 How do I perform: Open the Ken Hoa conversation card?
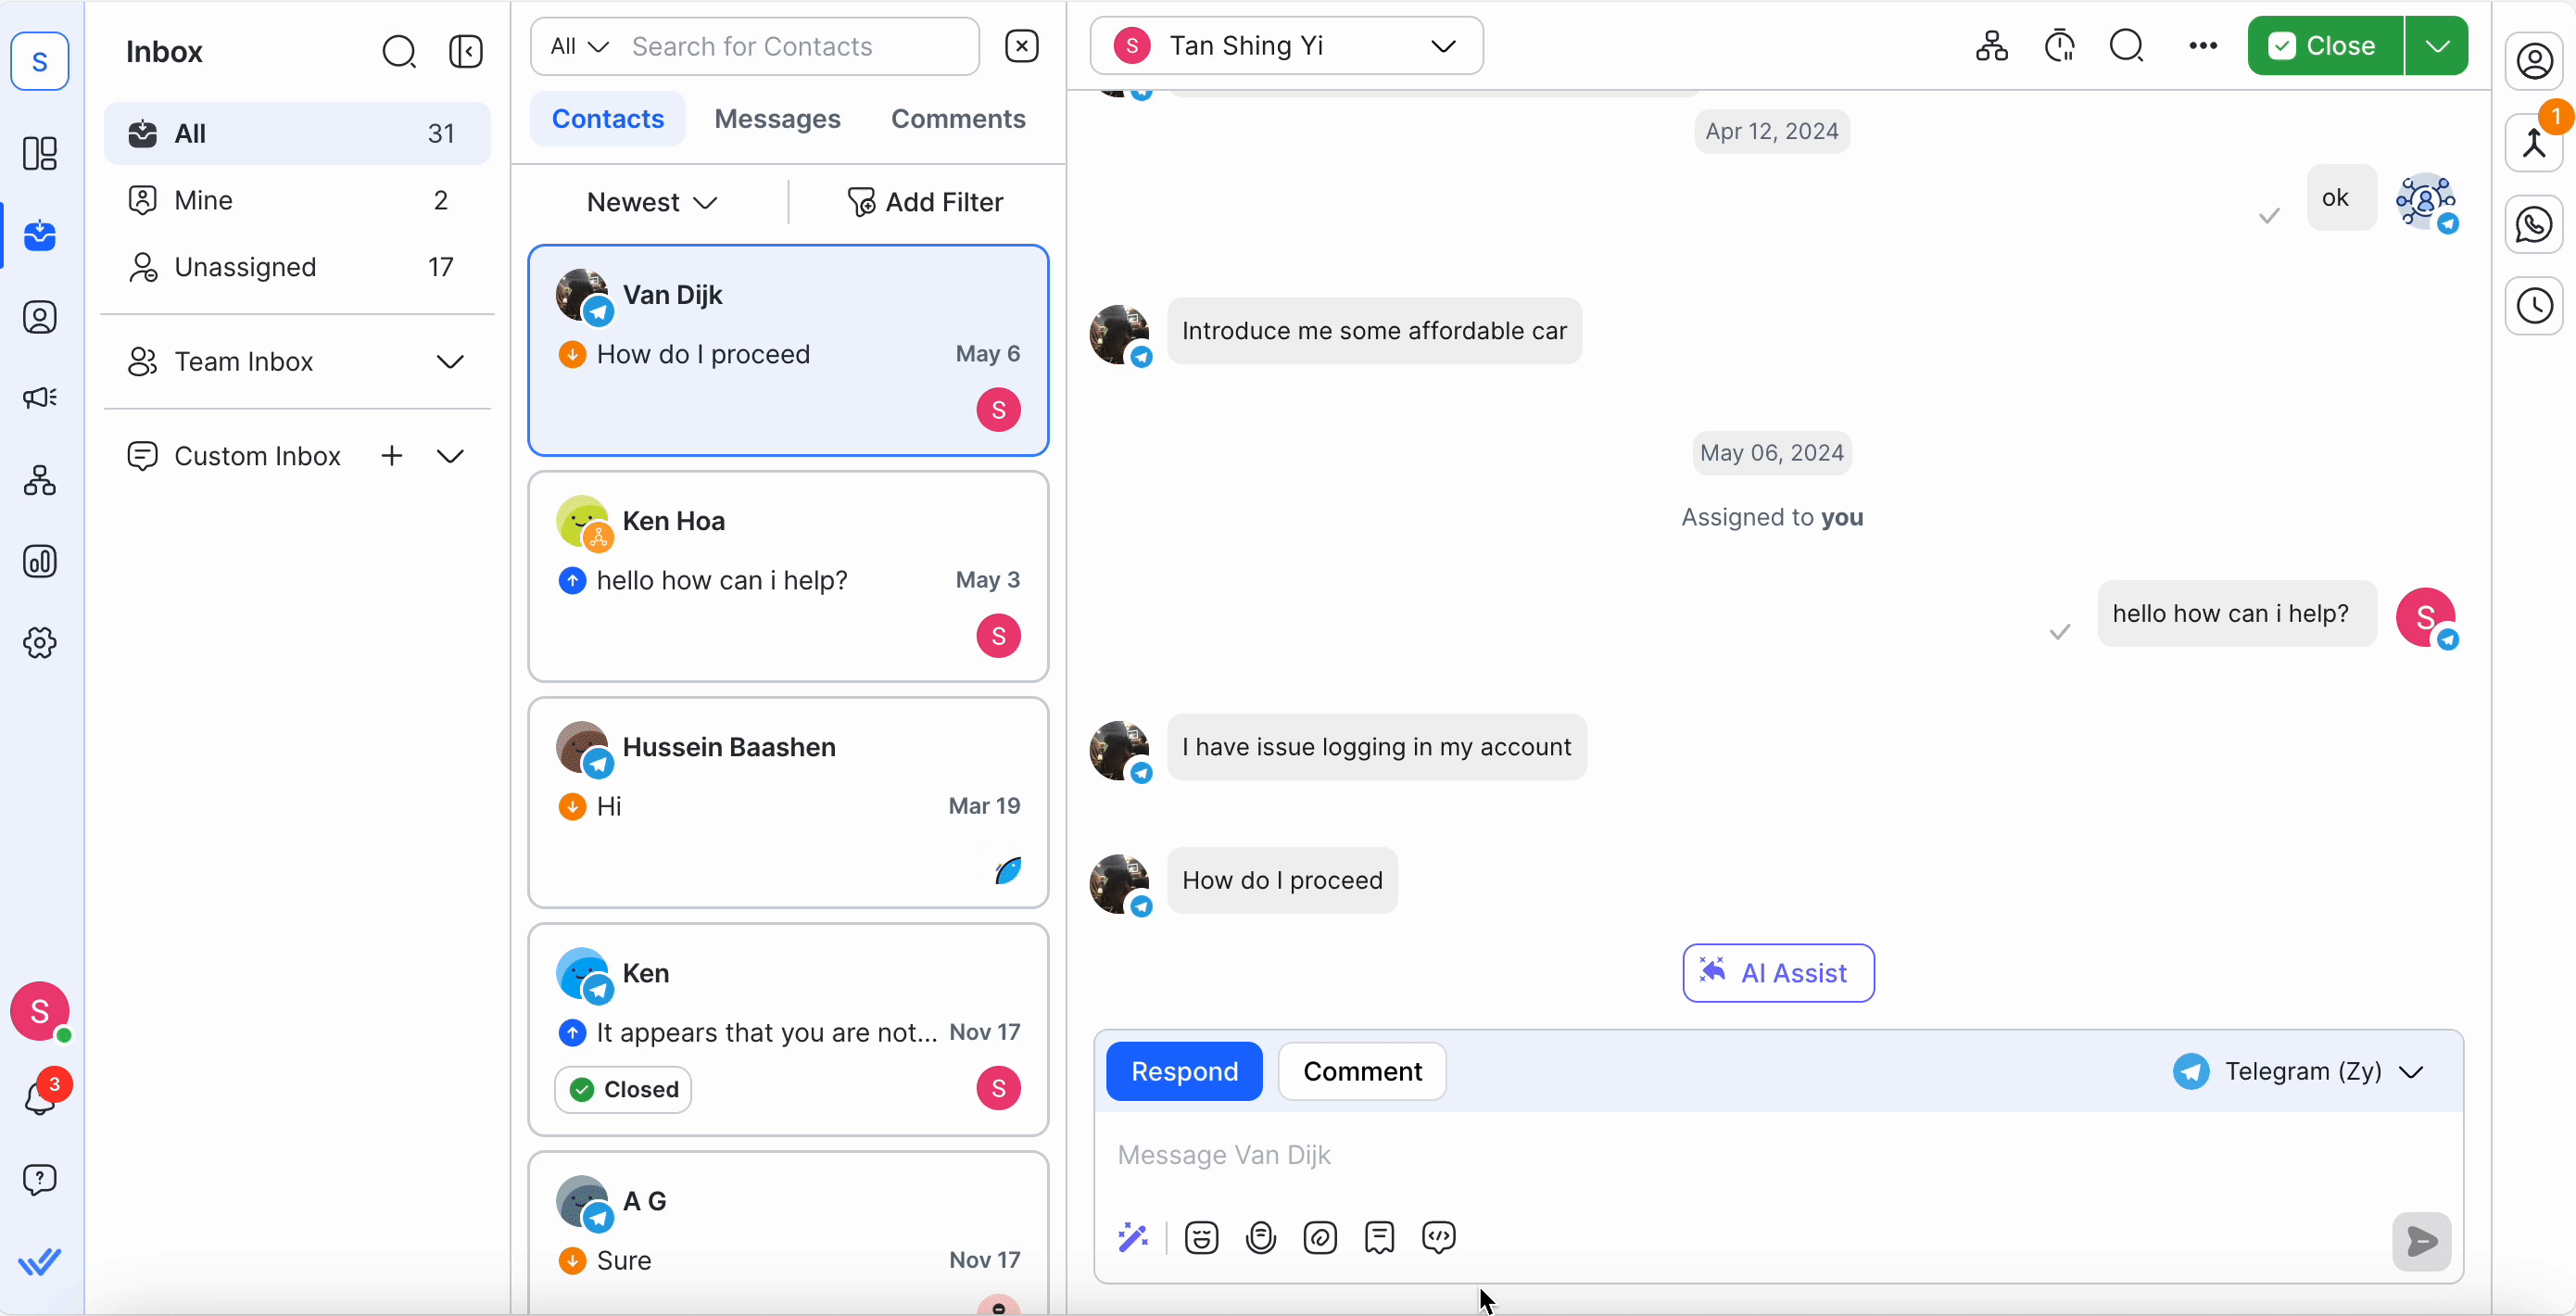[x=788, y=577]
